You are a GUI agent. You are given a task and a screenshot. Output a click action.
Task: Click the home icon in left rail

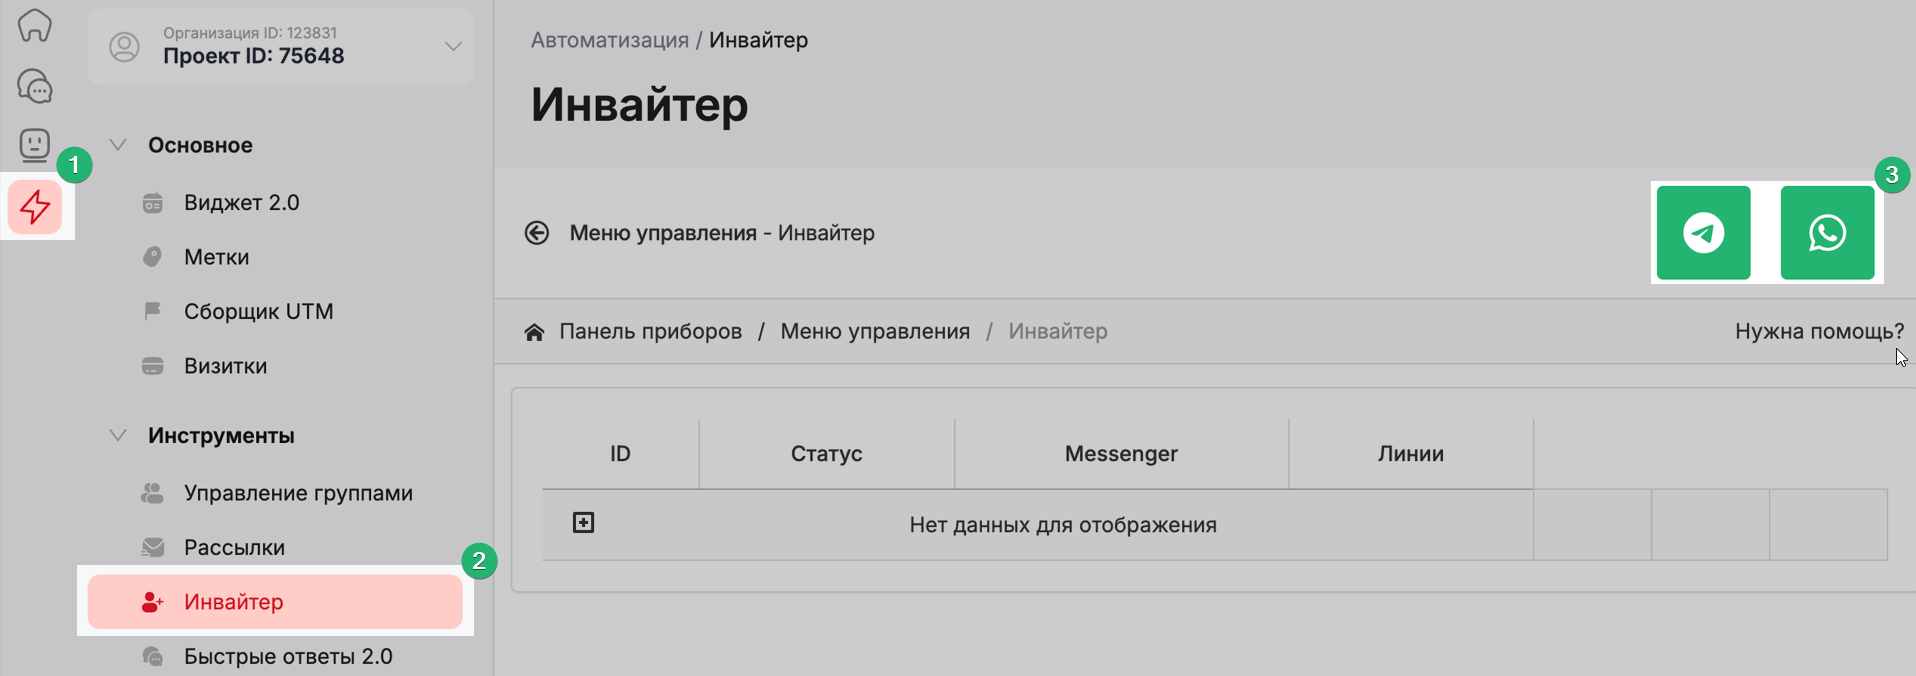point(35,26)
